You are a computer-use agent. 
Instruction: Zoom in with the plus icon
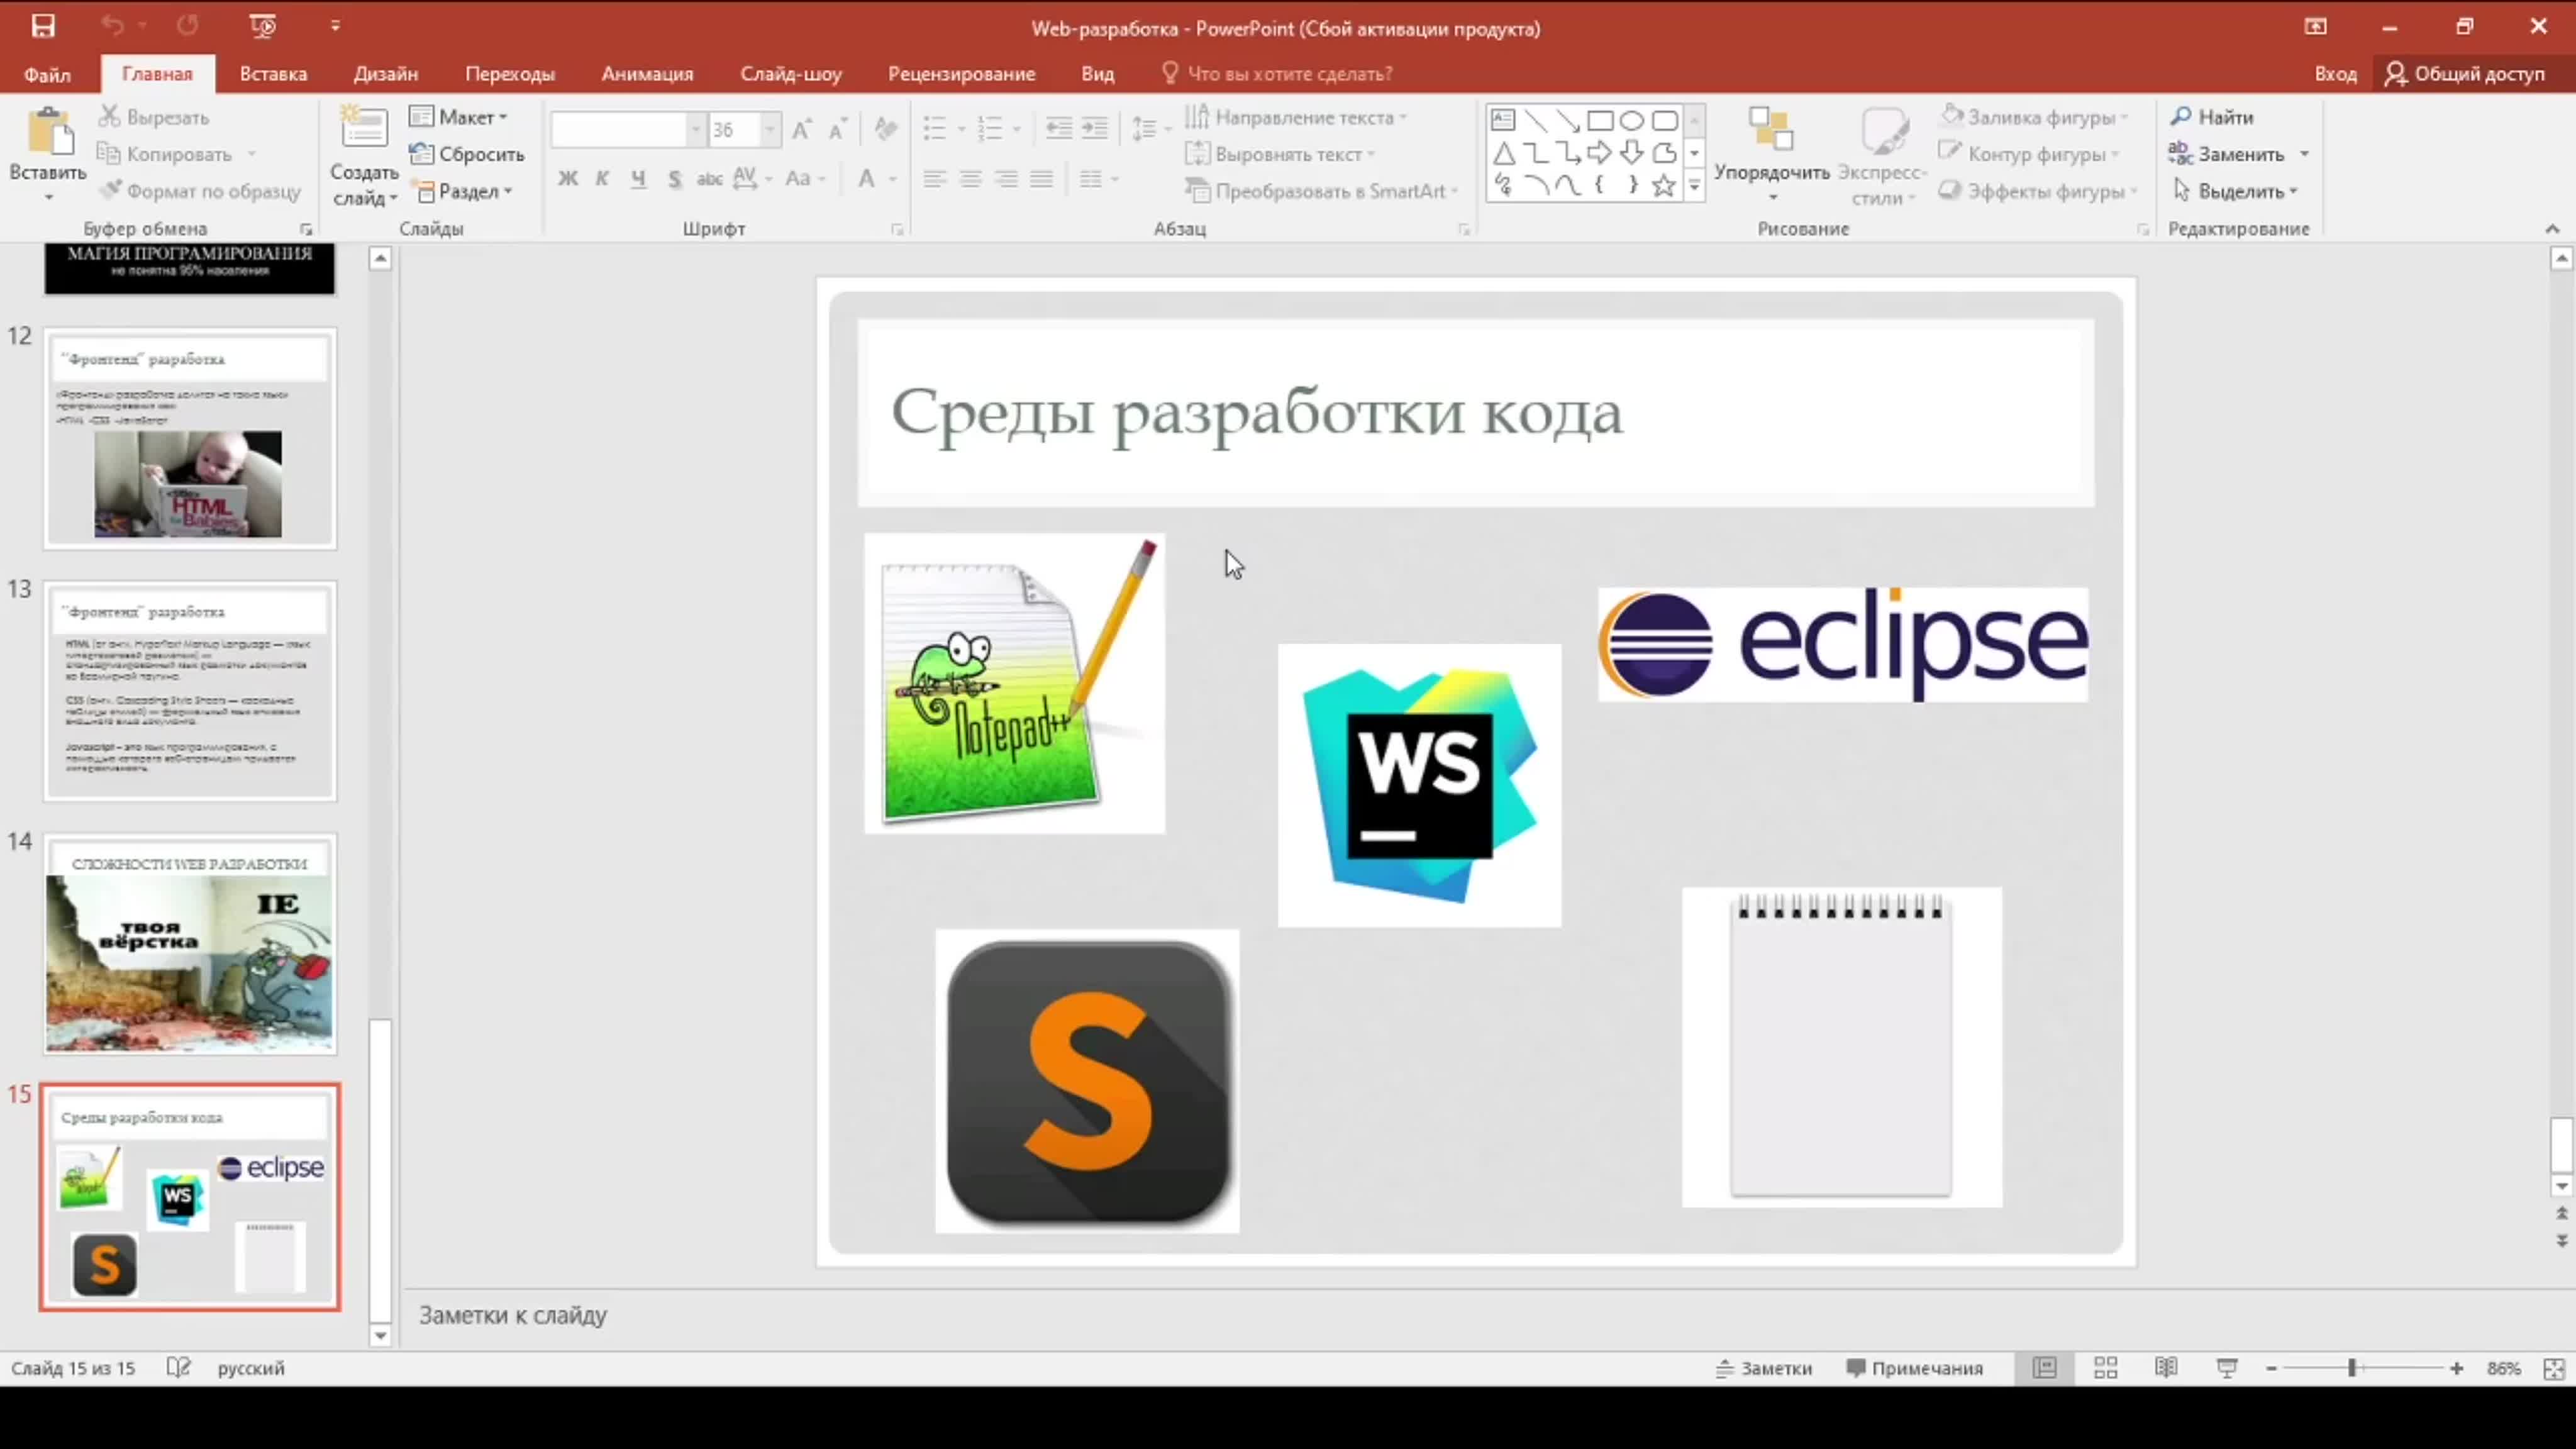point(2457,1368)
